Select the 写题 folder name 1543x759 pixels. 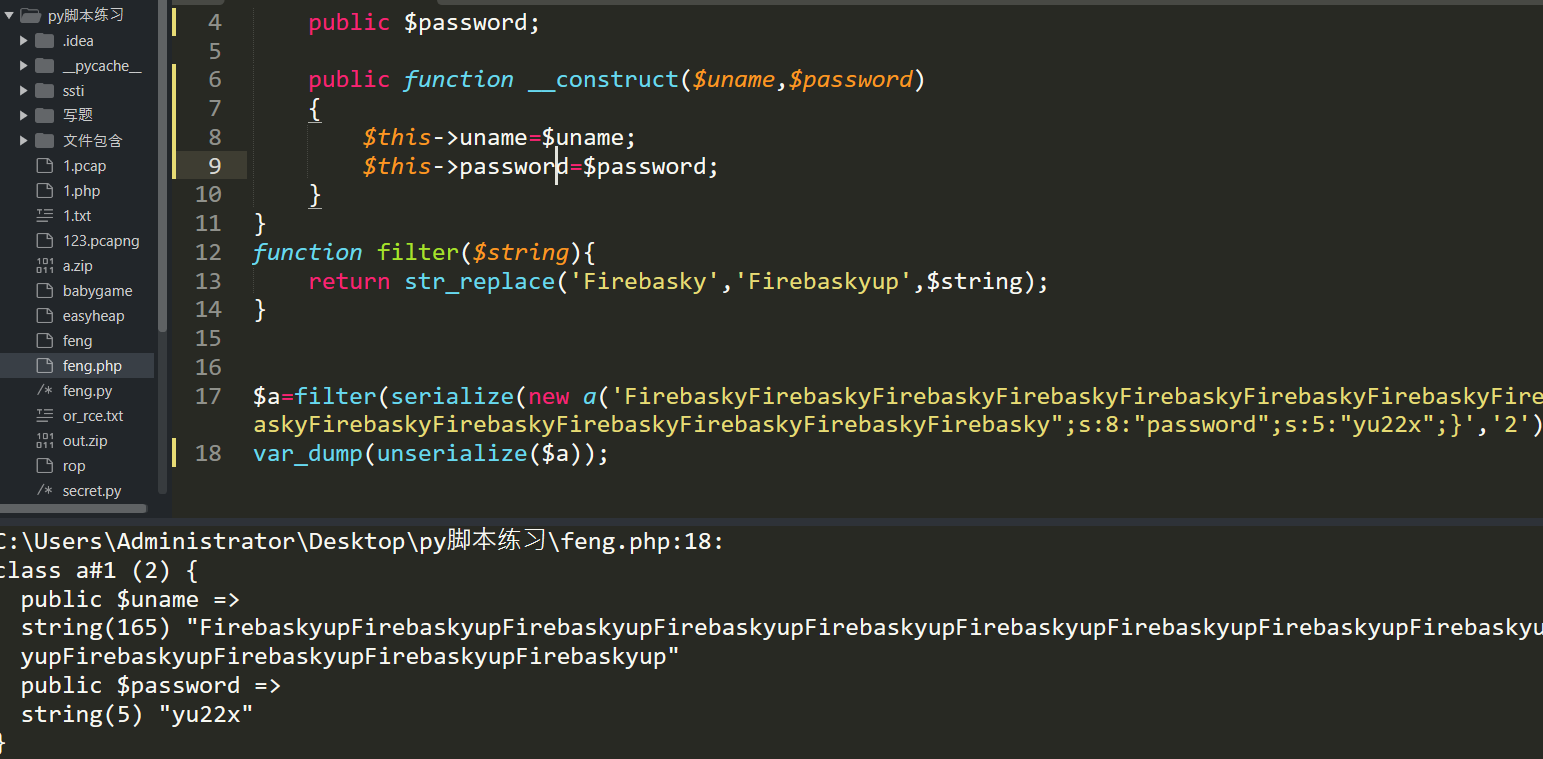click(78, 115)
